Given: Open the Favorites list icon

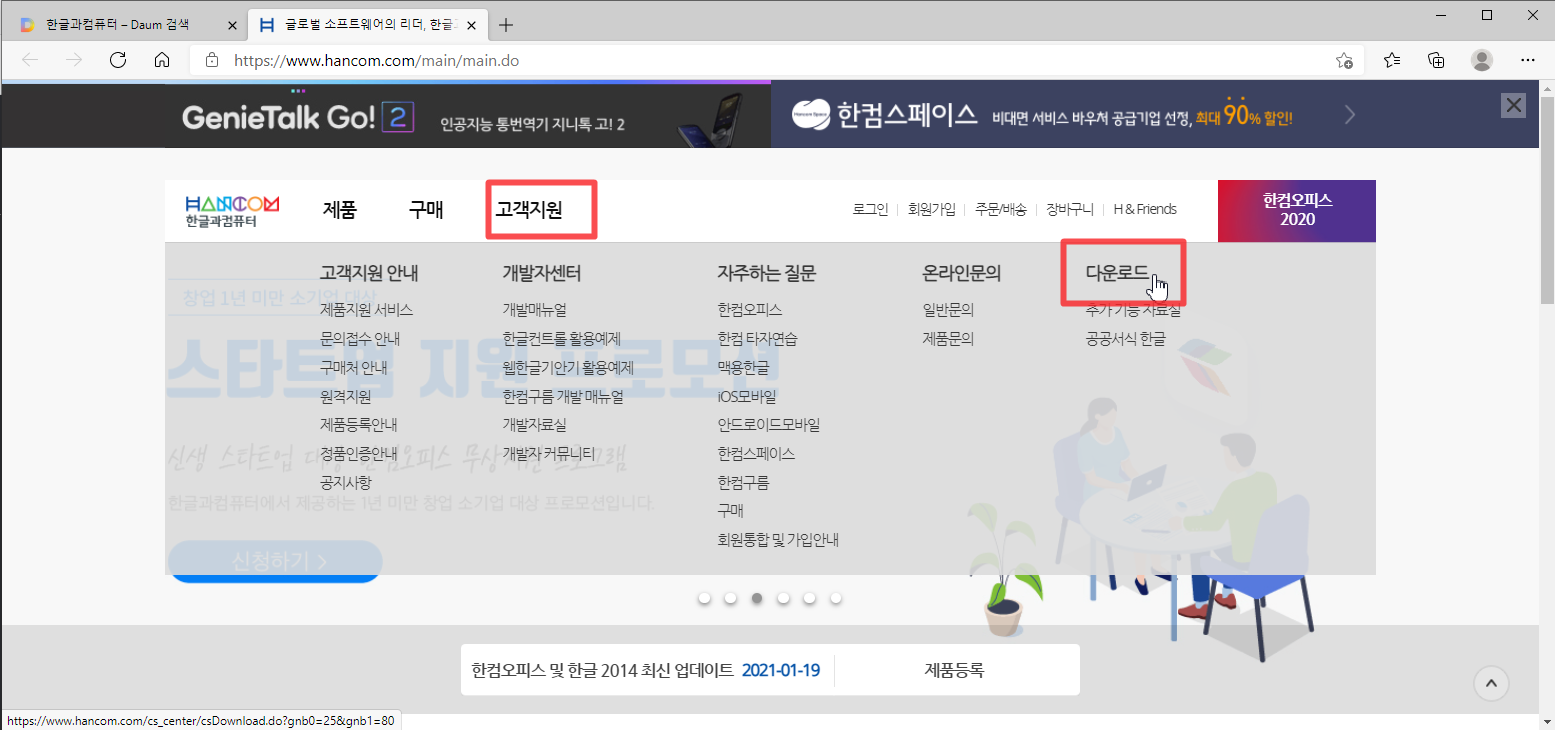Looking at the screenshot, I should [x=1392, y=60].
